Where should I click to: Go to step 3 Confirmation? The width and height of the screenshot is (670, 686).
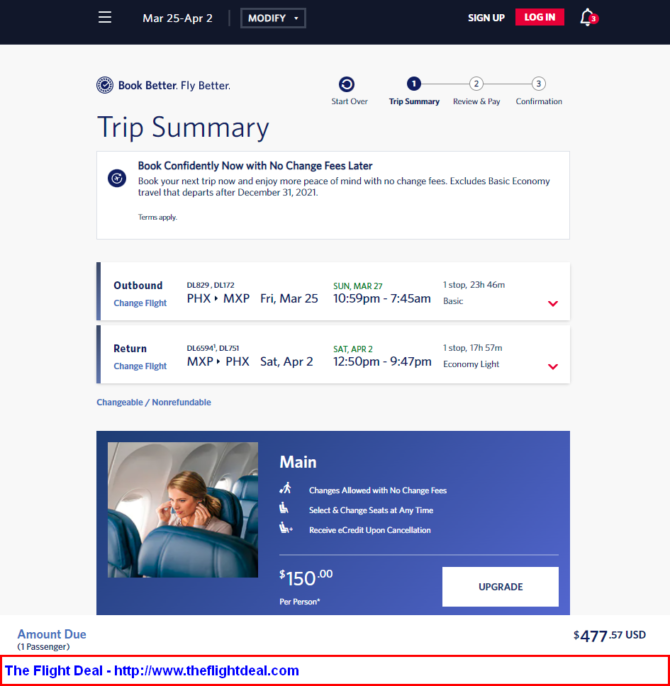tap(539, 91)
